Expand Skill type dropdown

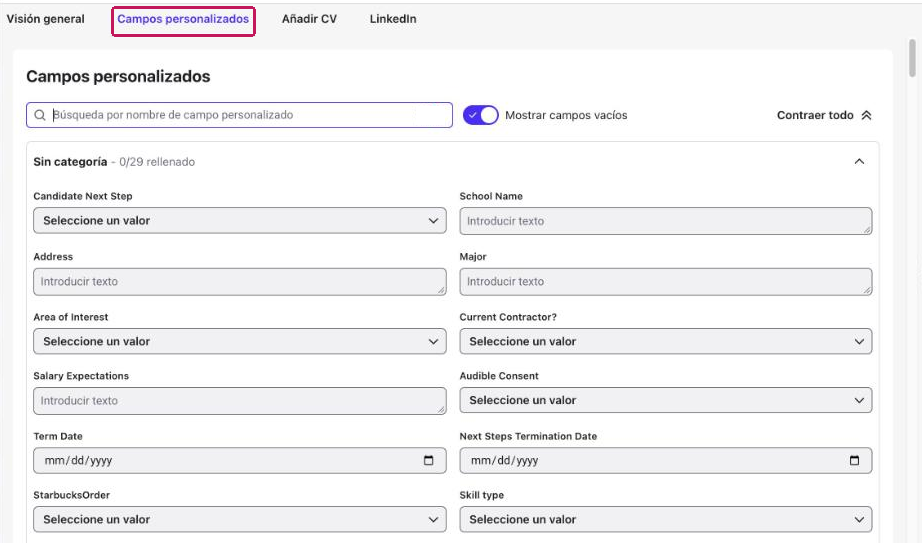[666, 519]
